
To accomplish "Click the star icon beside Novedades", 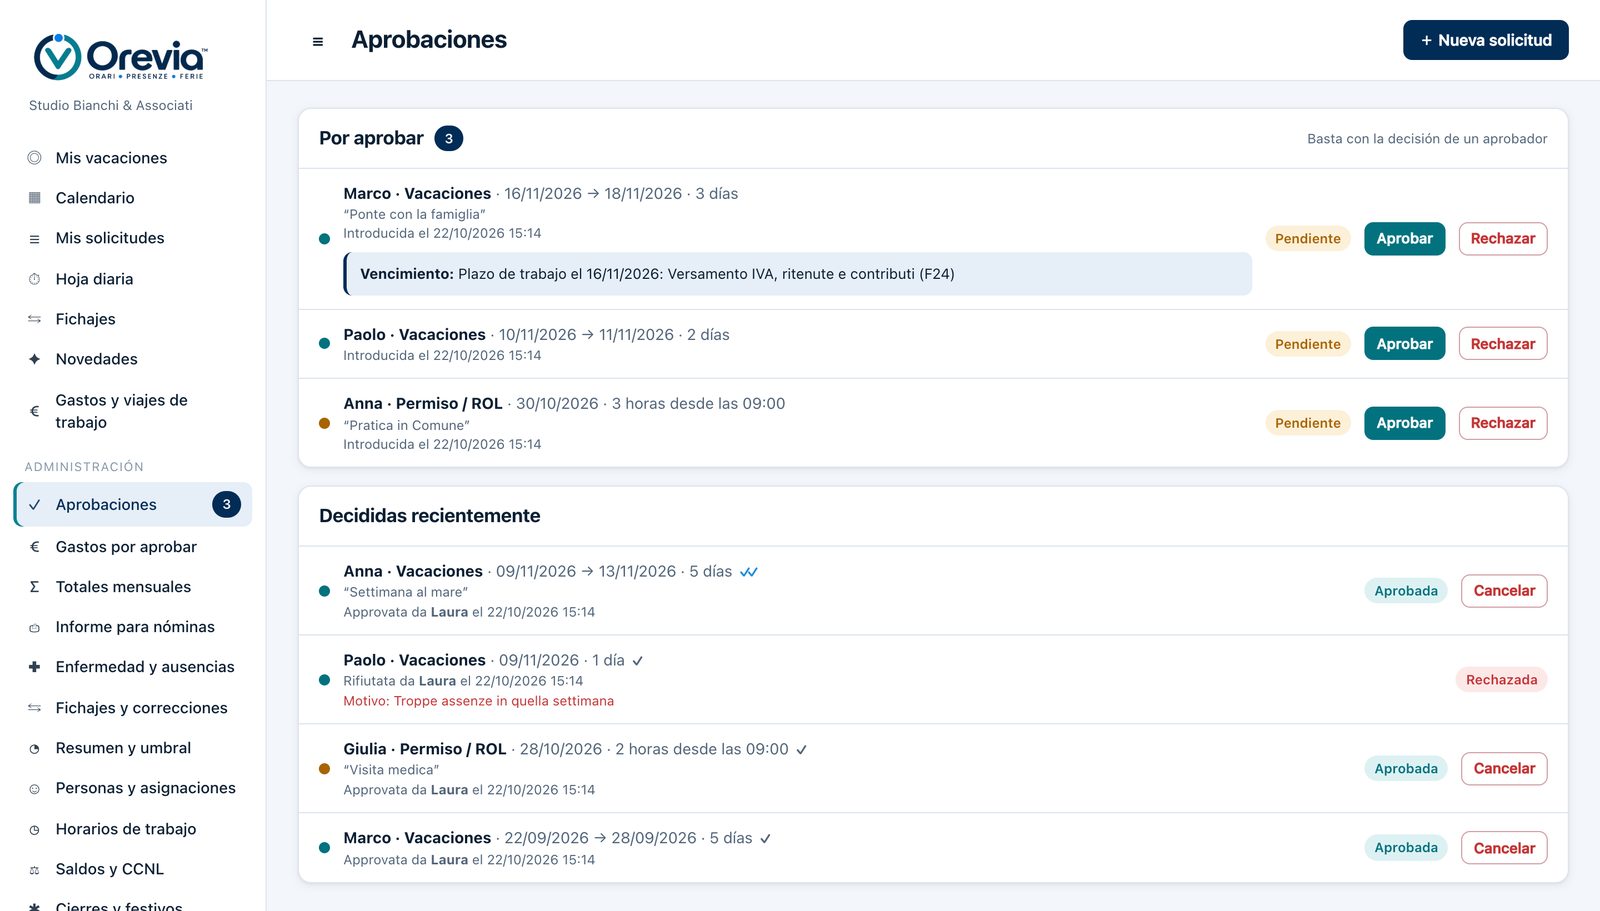I will 35,359.
